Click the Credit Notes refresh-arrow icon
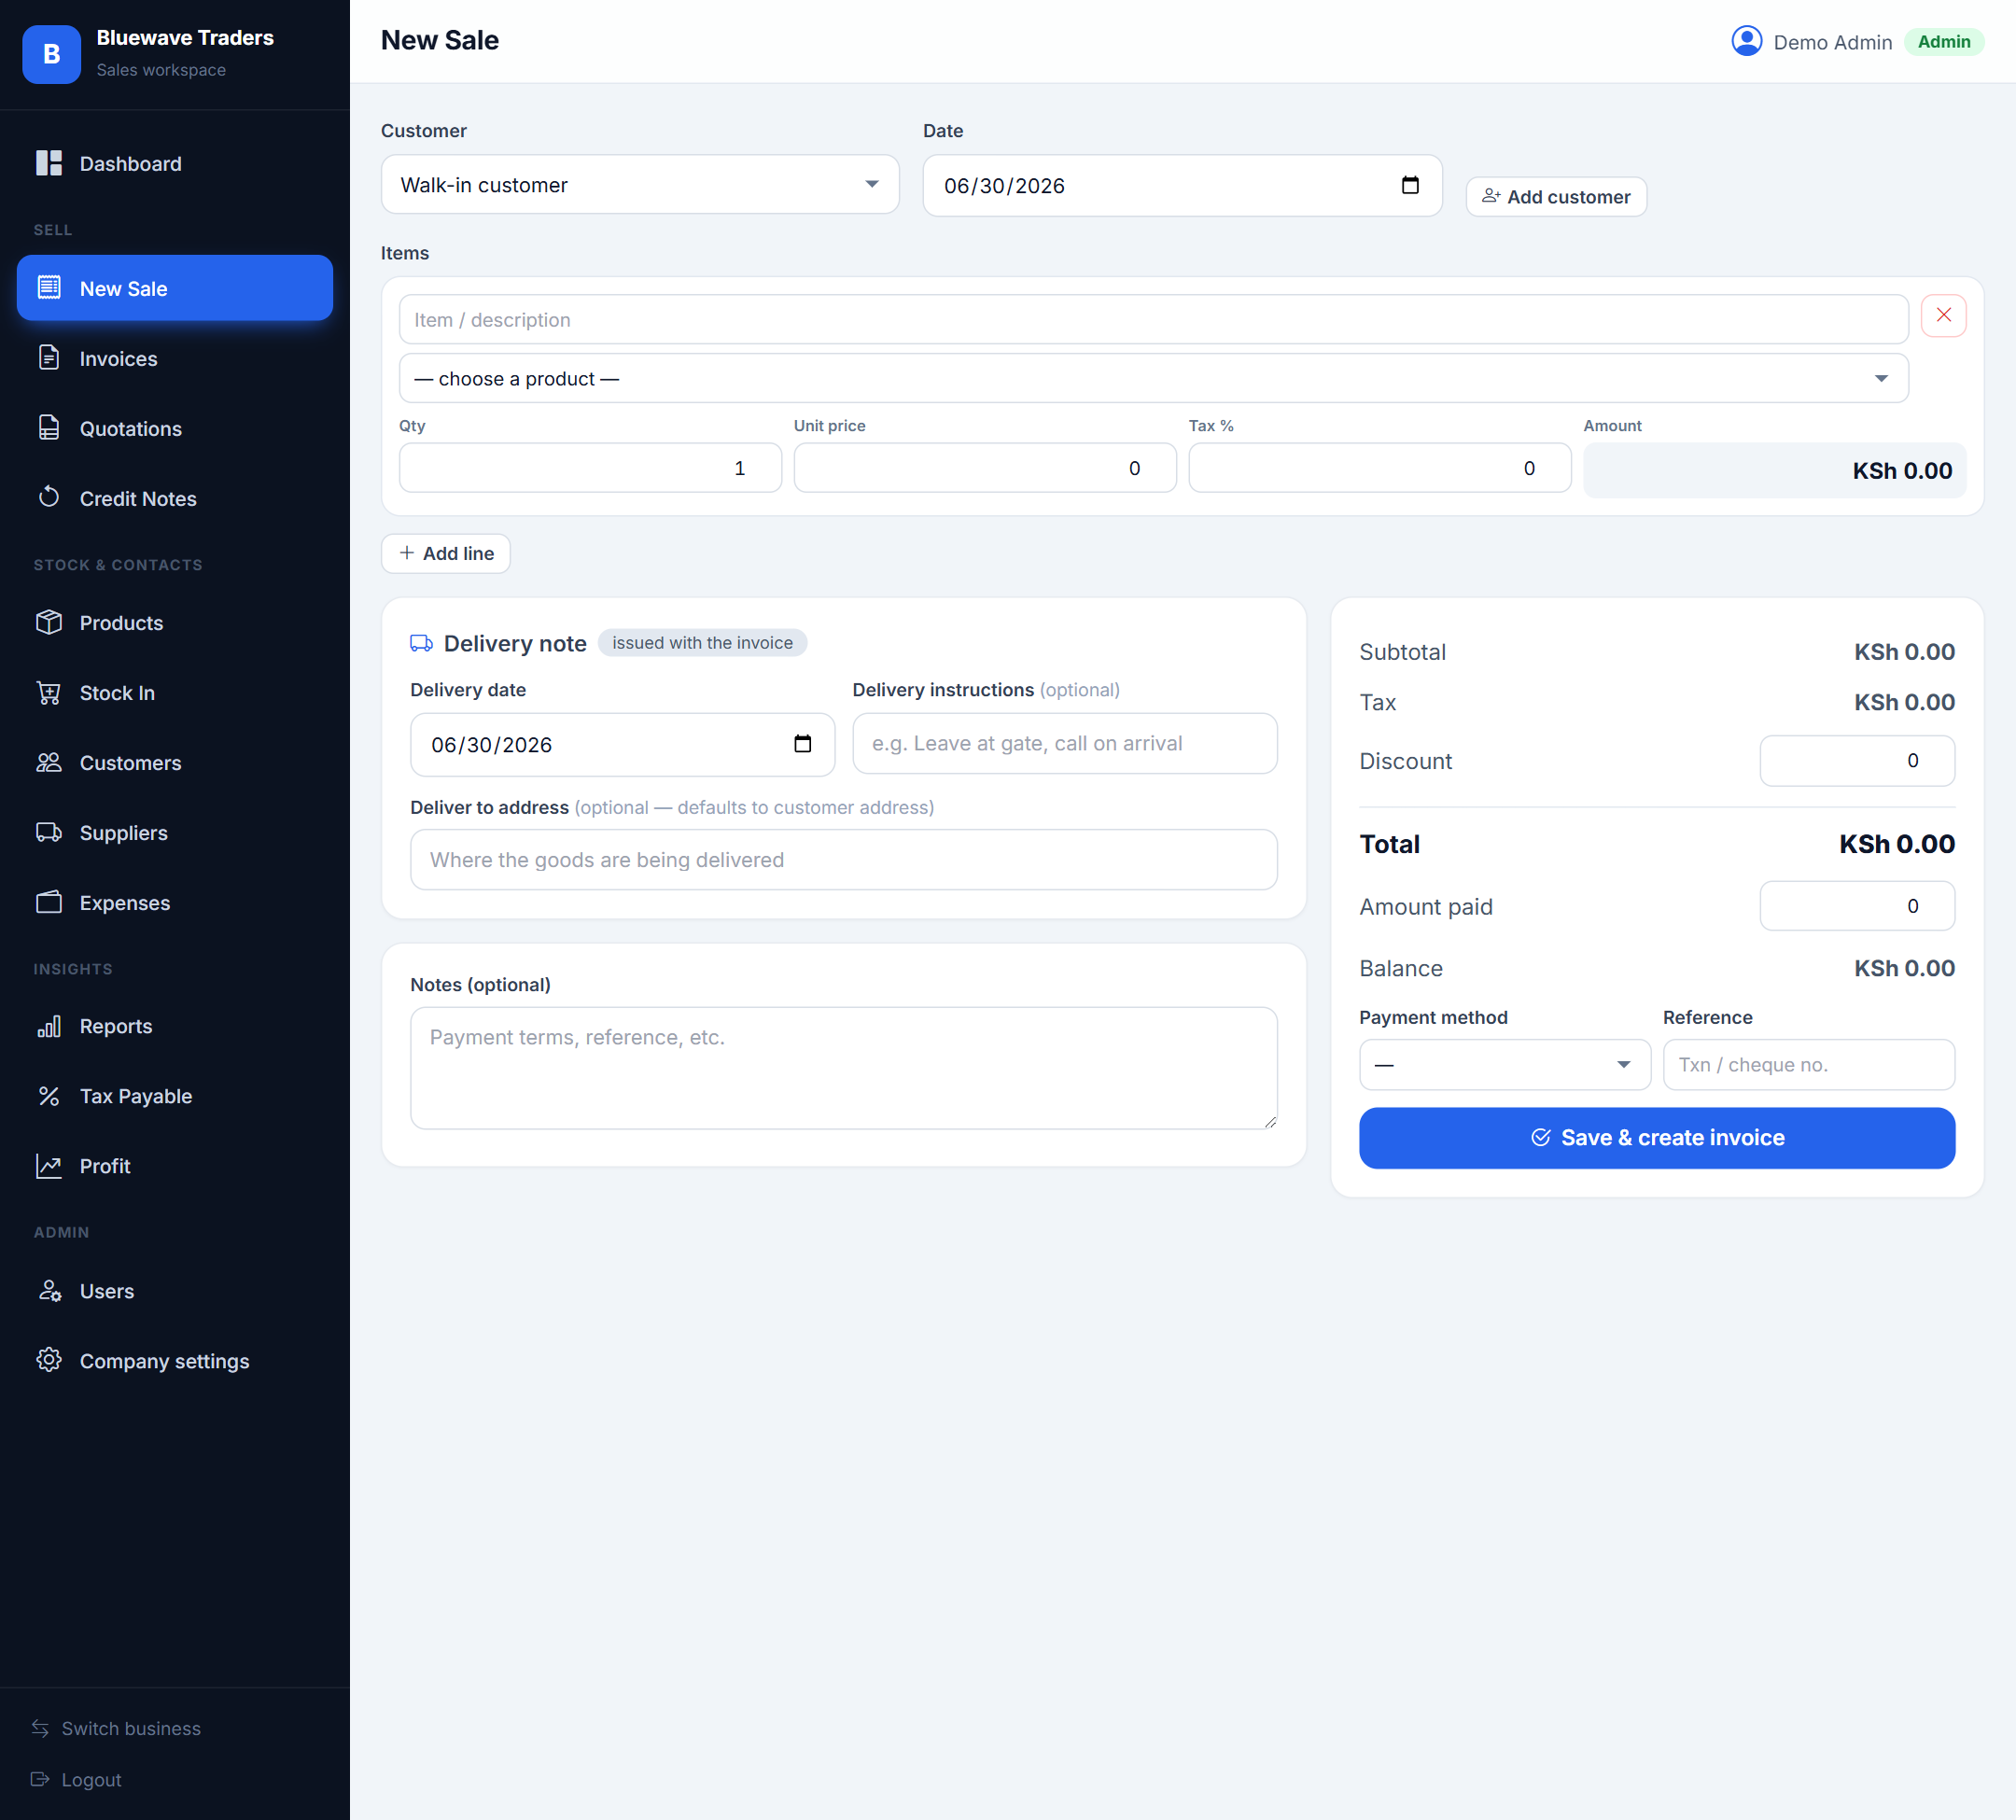This screenshot has width=2016, height=1820. coord(49,497)
